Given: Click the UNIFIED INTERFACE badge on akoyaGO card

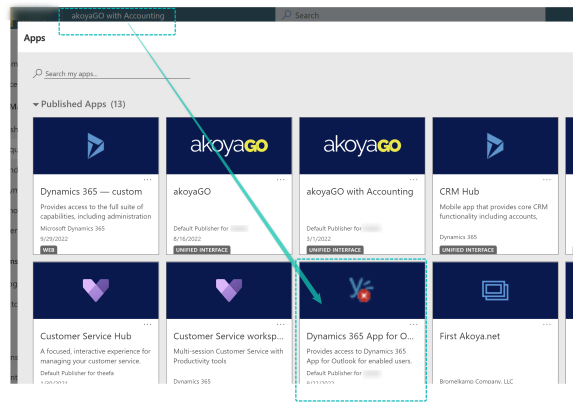Looking at the screenshot, I should [202, 250].
